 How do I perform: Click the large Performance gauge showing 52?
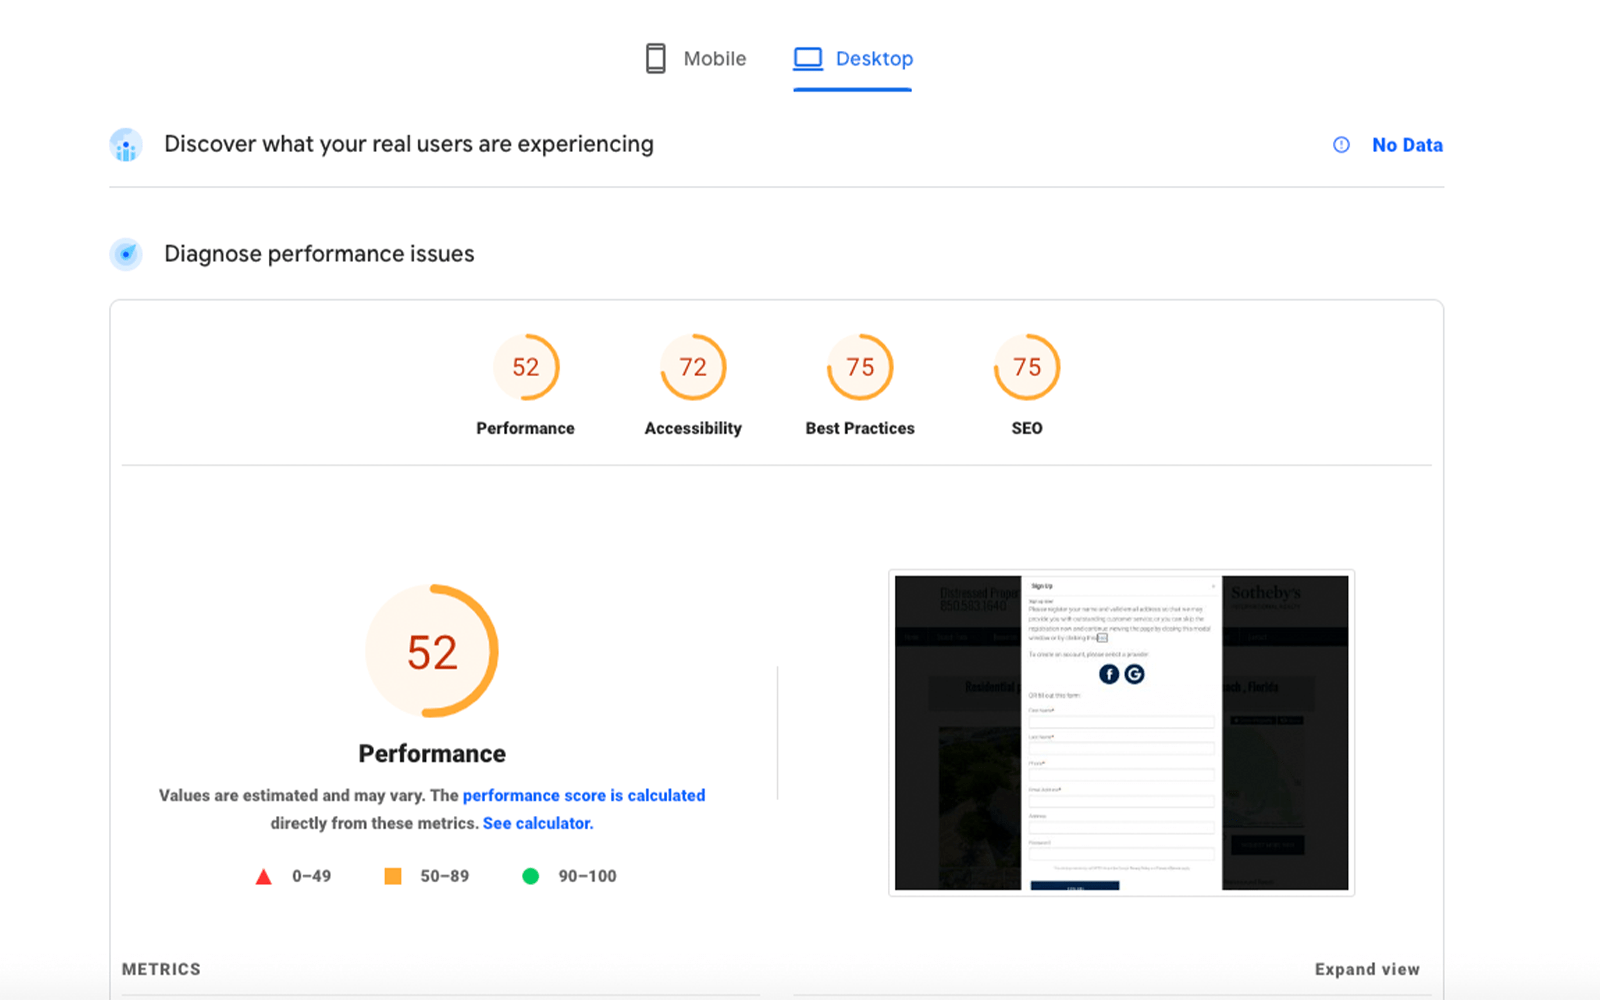[x=432, y=652]
